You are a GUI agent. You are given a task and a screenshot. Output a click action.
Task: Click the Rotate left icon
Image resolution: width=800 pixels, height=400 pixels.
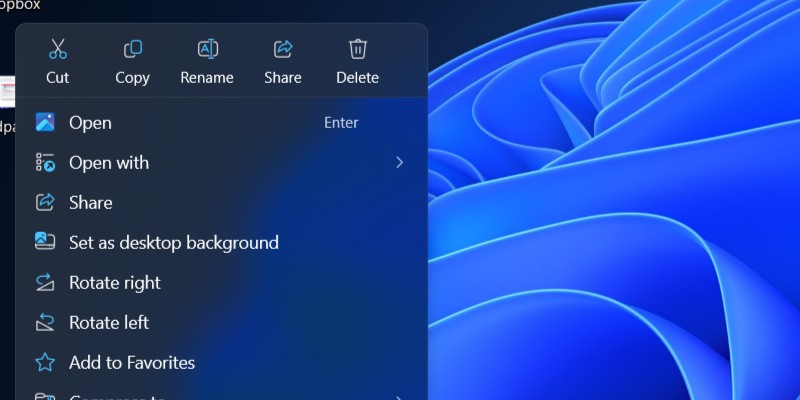tap(45, 322)
